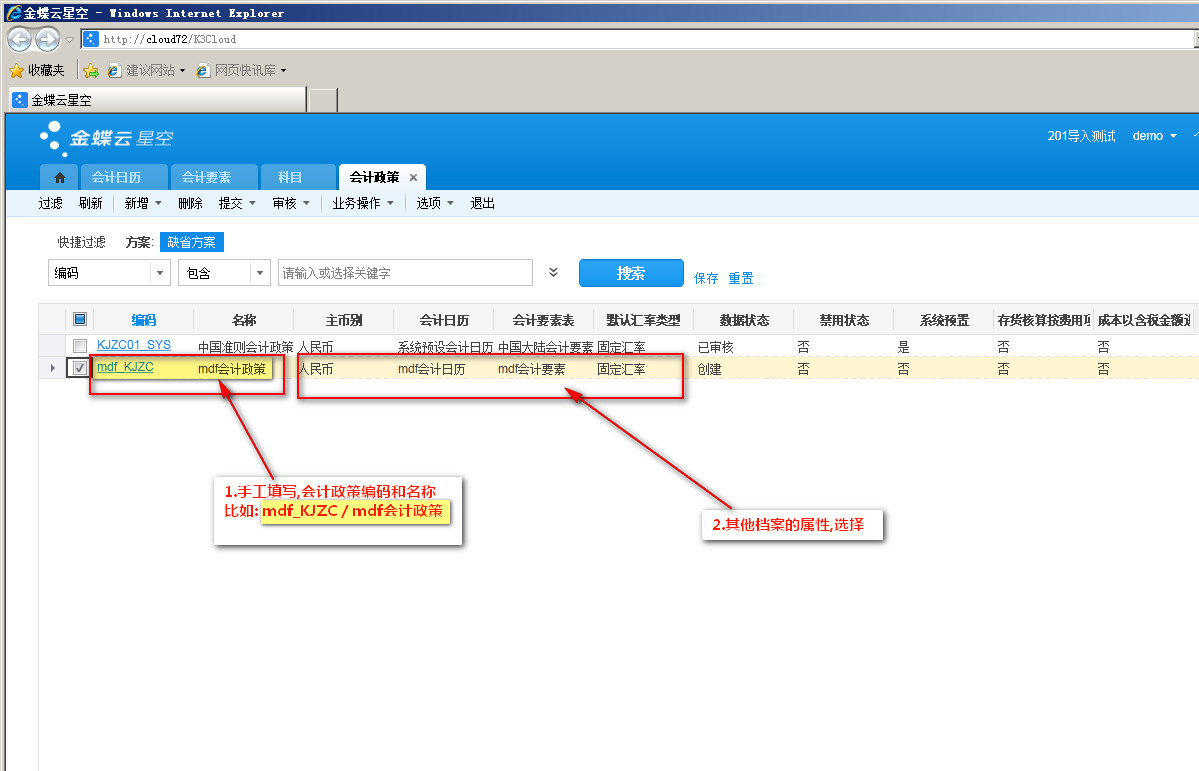Click the browser forward arrow button
Screen dimensions: 1199x771
coord(47,38)
